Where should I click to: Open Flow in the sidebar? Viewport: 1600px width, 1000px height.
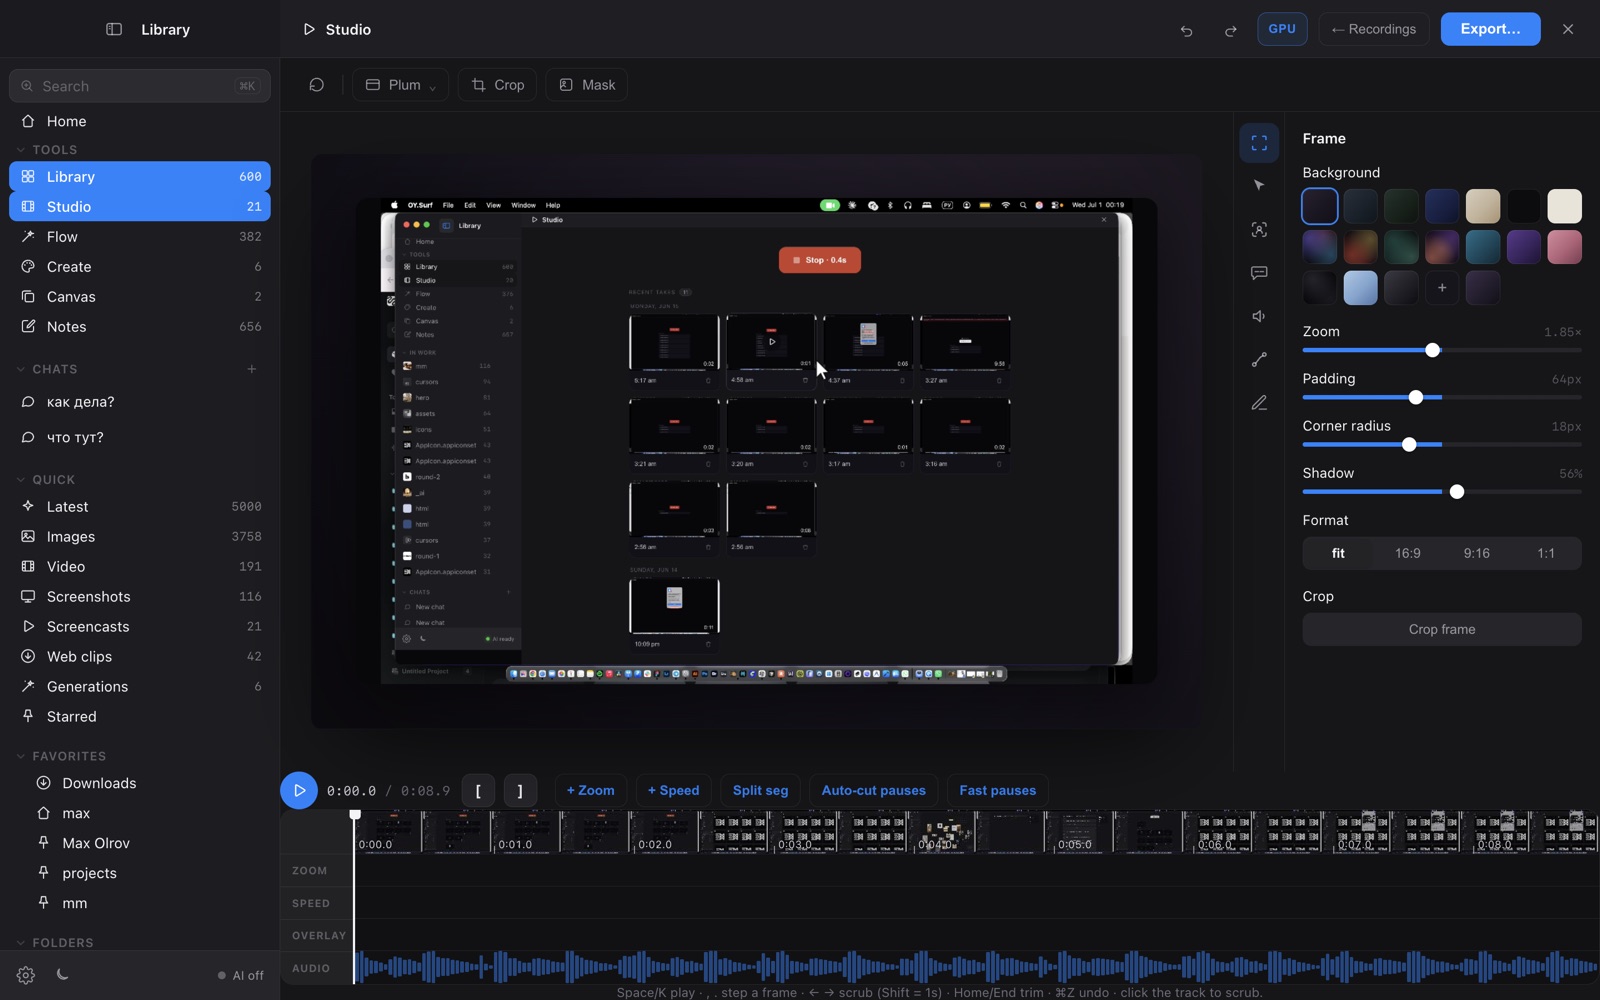click(140, 237)
